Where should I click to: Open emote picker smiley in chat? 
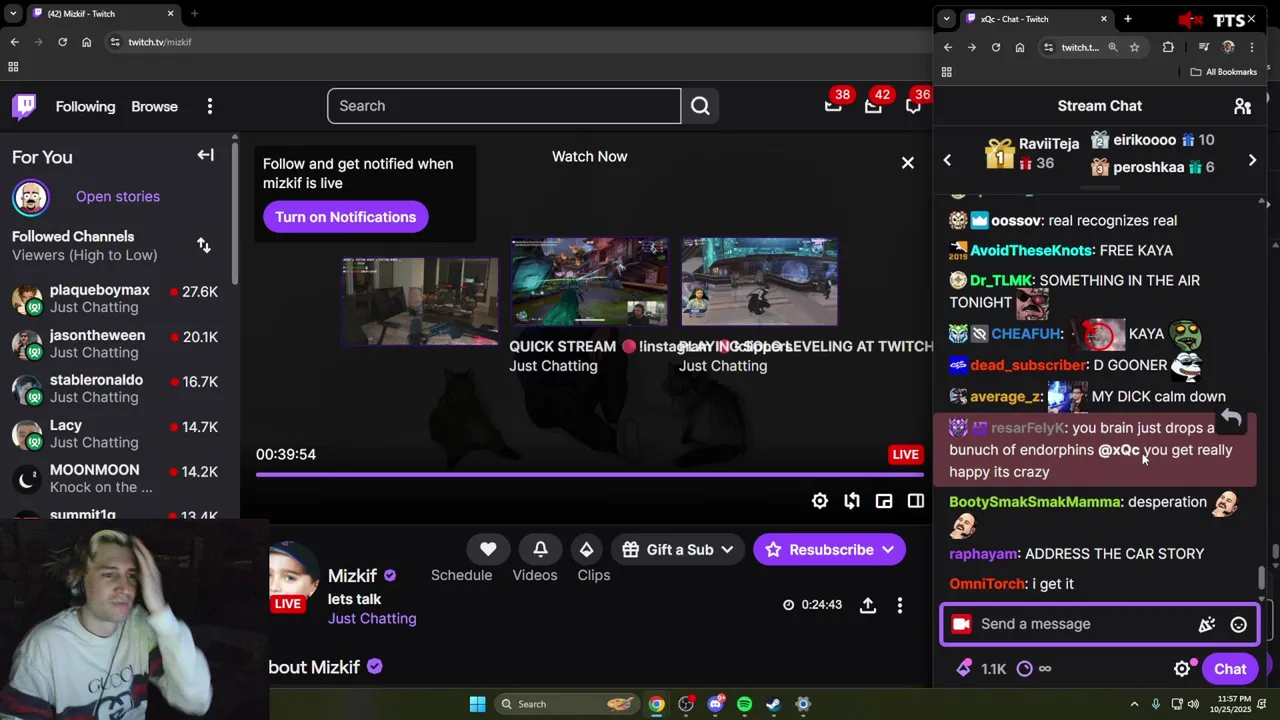click(x=1239, y=624)
